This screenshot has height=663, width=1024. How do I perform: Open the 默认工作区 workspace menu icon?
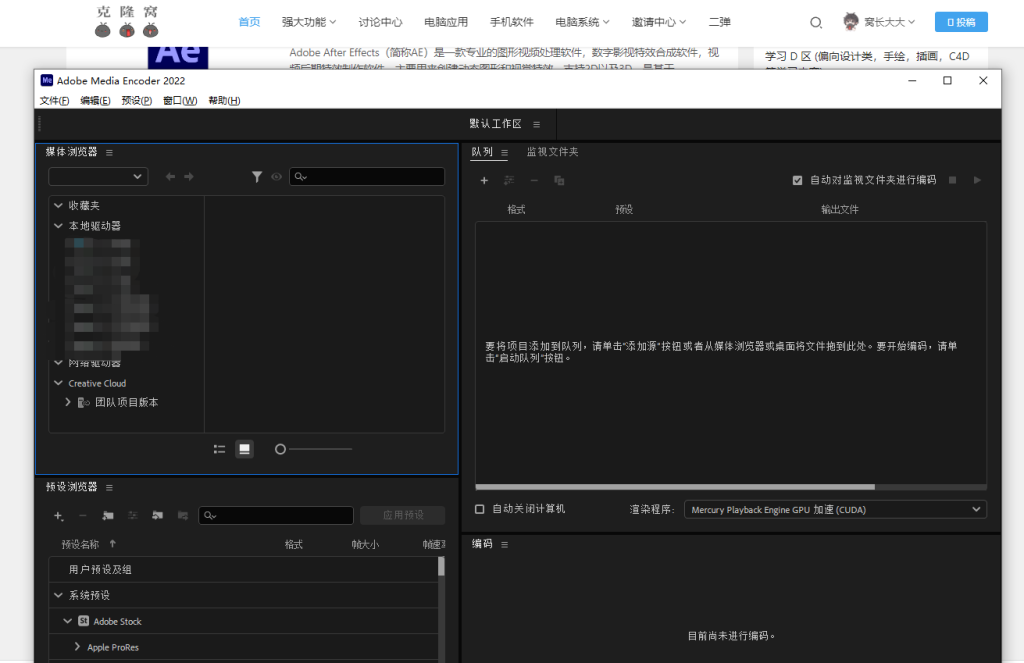tap(536, 125)
